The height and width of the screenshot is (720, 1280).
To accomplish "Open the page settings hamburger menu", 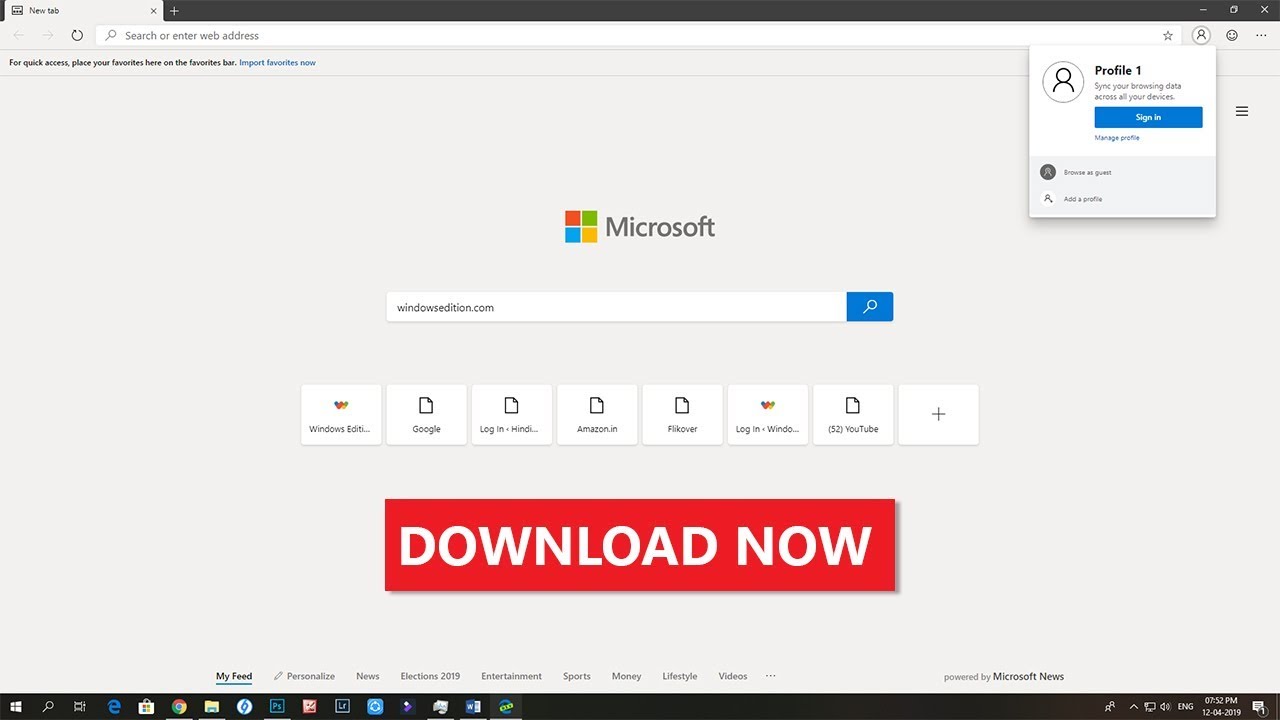I will point(1242,112).
